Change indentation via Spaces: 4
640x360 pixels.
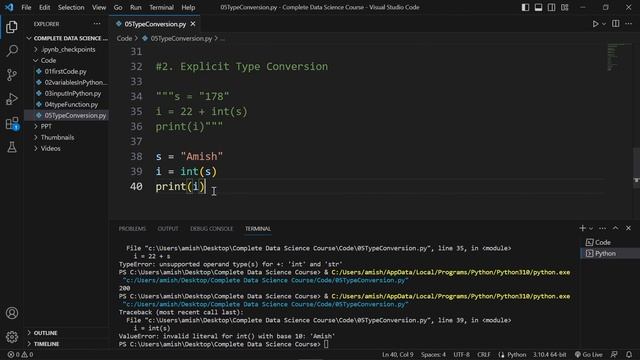(x=433, y=355)
